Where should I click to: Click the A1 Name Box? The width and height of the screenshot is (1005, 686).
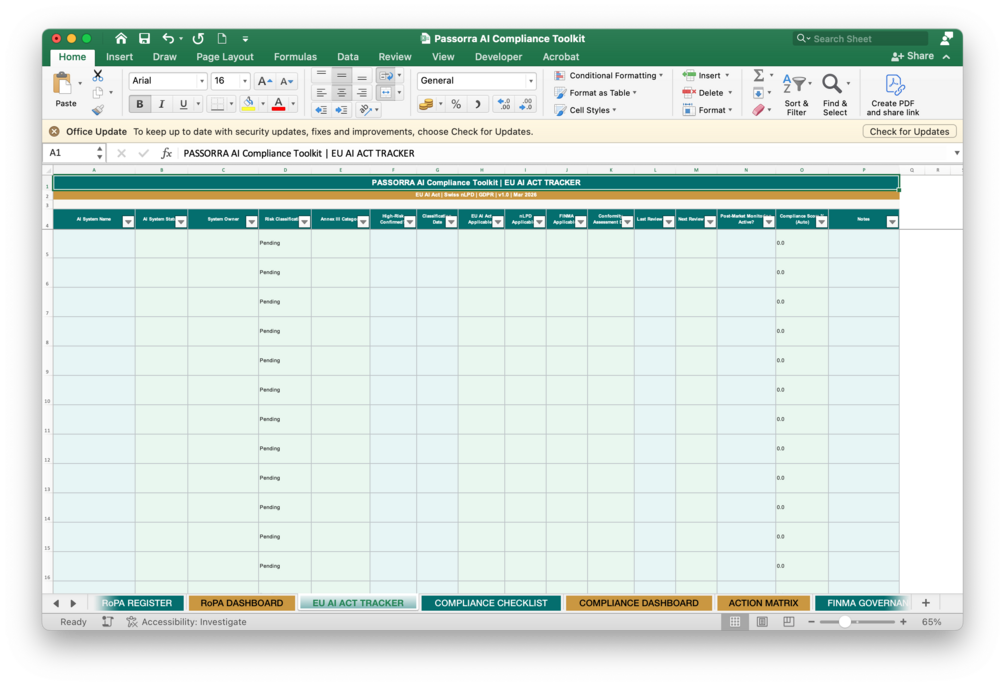pyautogui.click(x=71, y=153)
